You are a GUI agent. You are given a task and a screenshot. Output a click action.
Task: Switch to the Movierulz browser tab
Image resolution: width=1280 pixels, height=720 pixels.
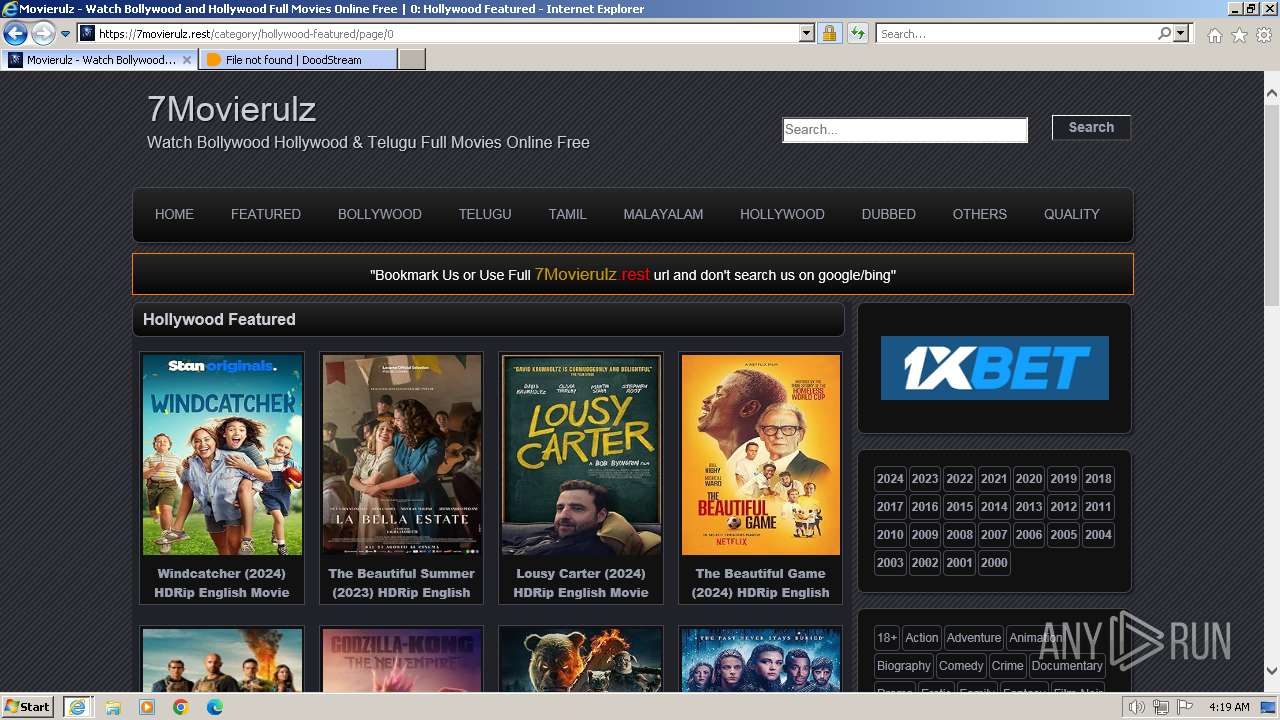click(x=100, y=60)
